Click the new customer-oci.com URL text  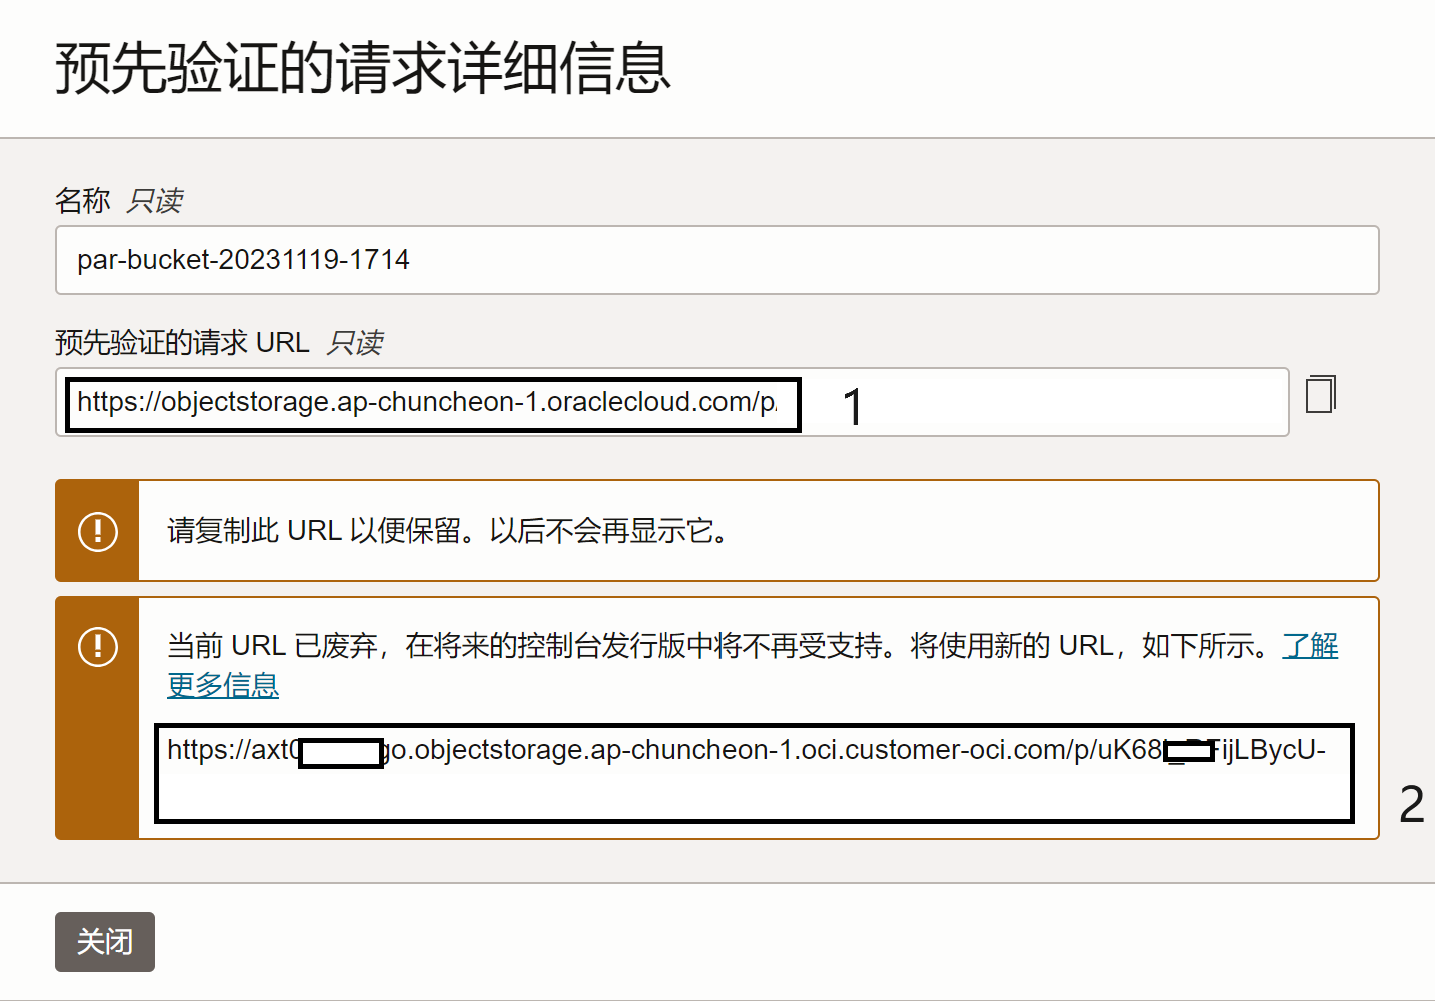[x=746, y=750]
